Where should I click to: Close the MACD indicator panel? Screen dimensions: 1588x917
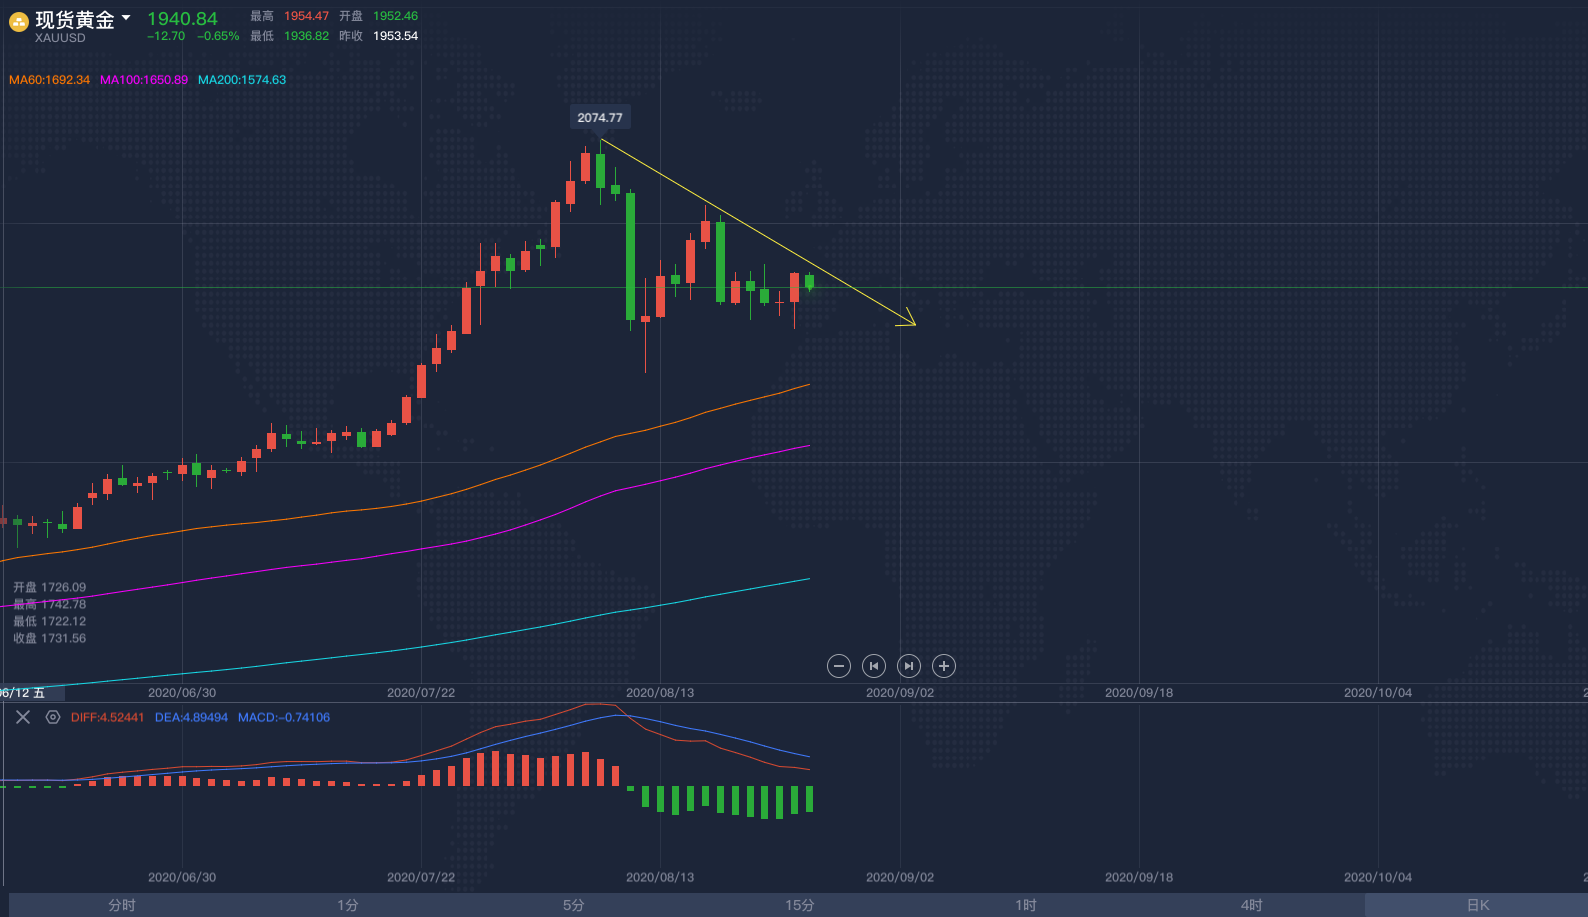(x=23, y=717)
